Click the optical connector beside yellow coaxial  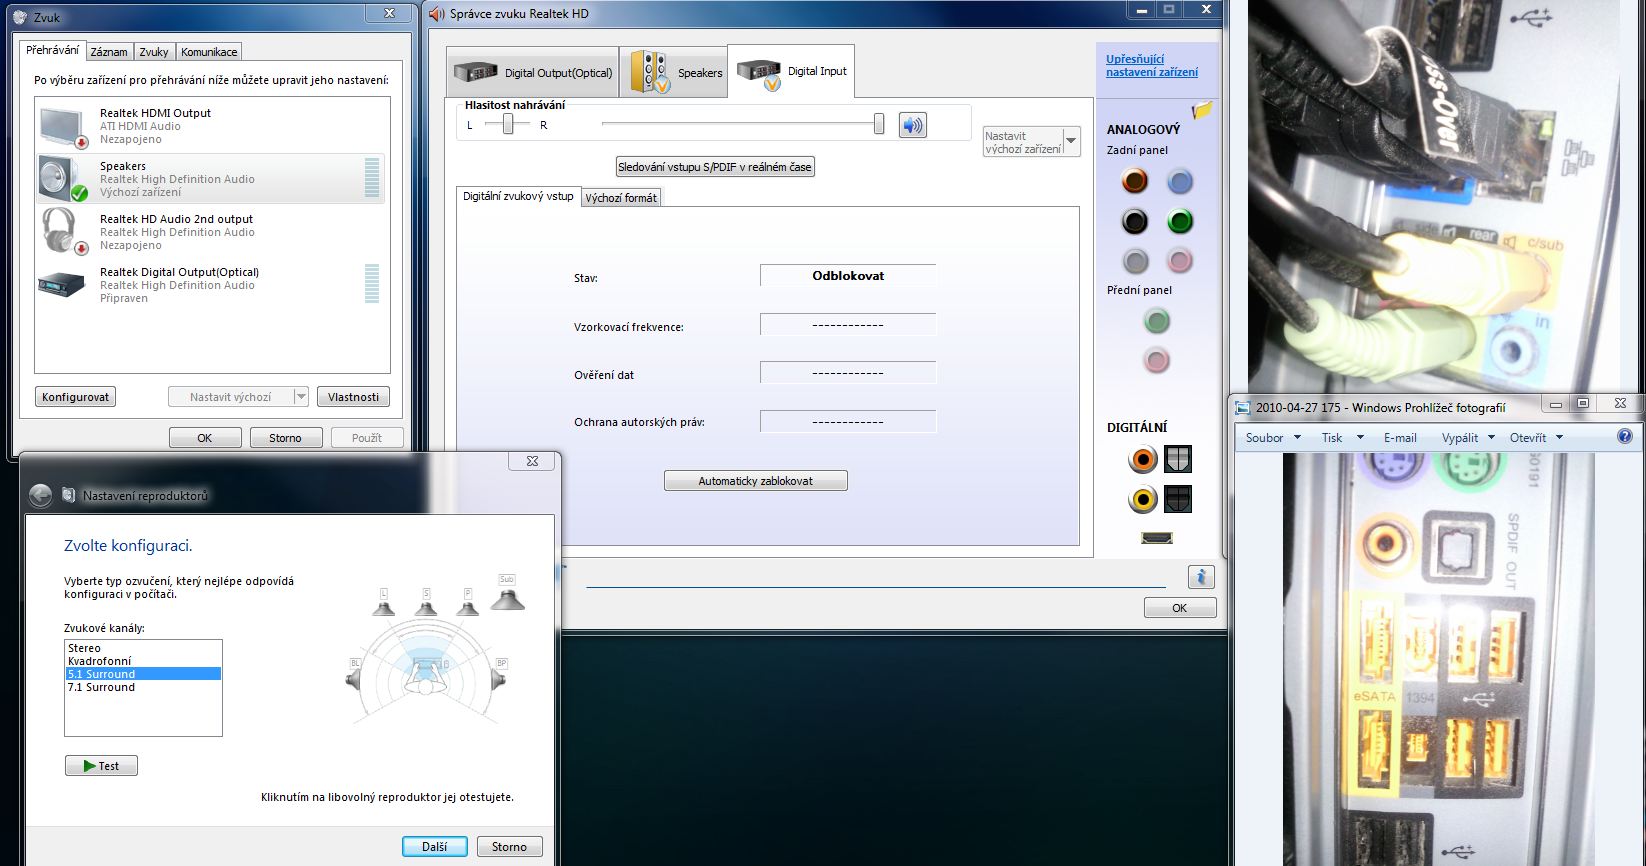click(1178, 499)
